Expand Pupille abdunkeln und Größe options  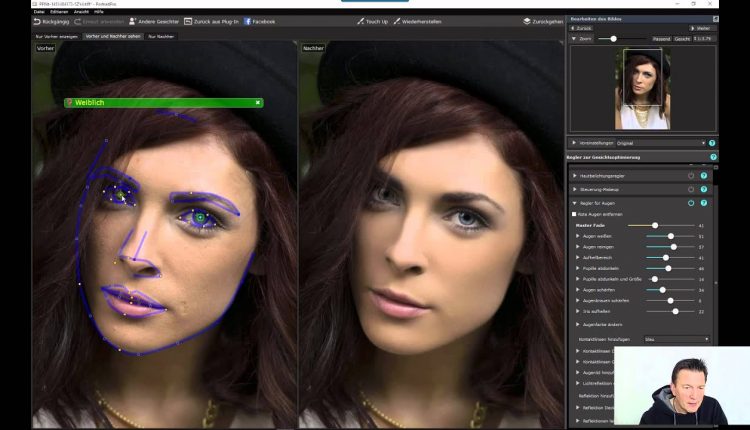tap(577, 279)
